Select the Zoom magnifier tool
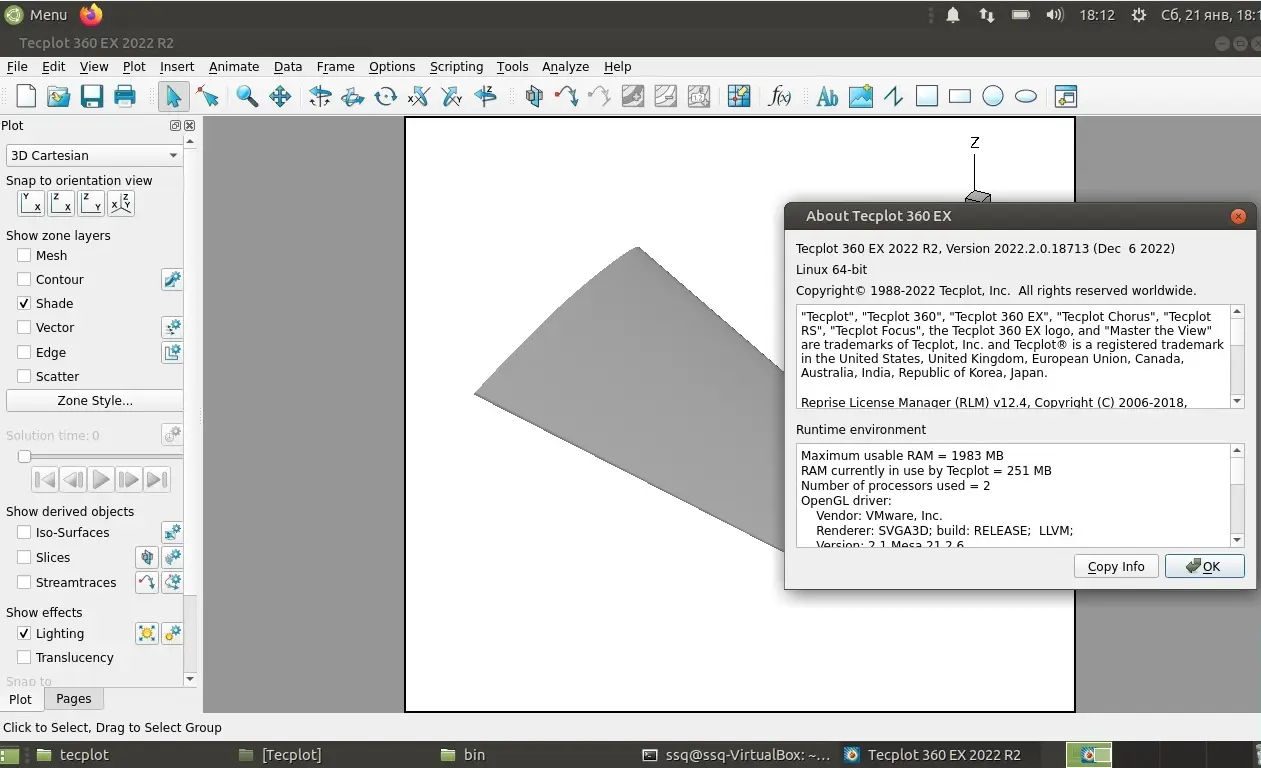 [x=247, y=97]
